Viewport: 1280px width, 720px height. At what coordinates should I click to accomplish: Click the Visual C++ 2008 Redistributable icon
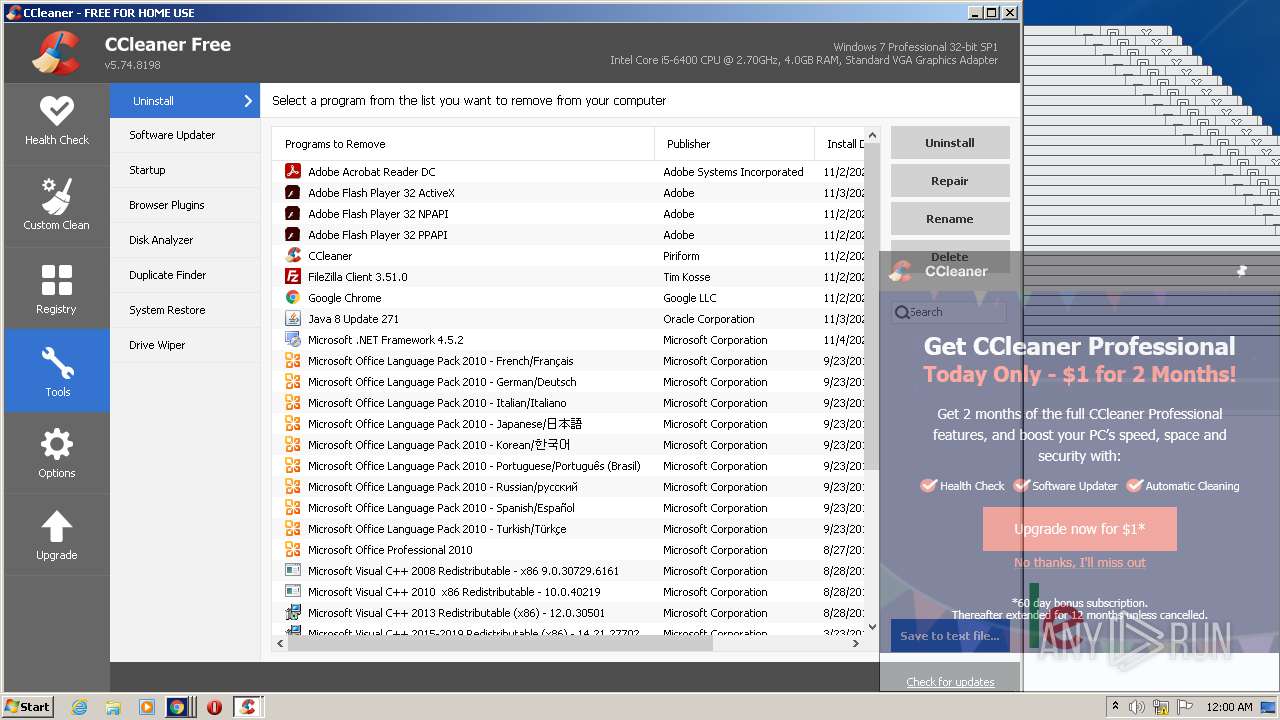[293, 570]
